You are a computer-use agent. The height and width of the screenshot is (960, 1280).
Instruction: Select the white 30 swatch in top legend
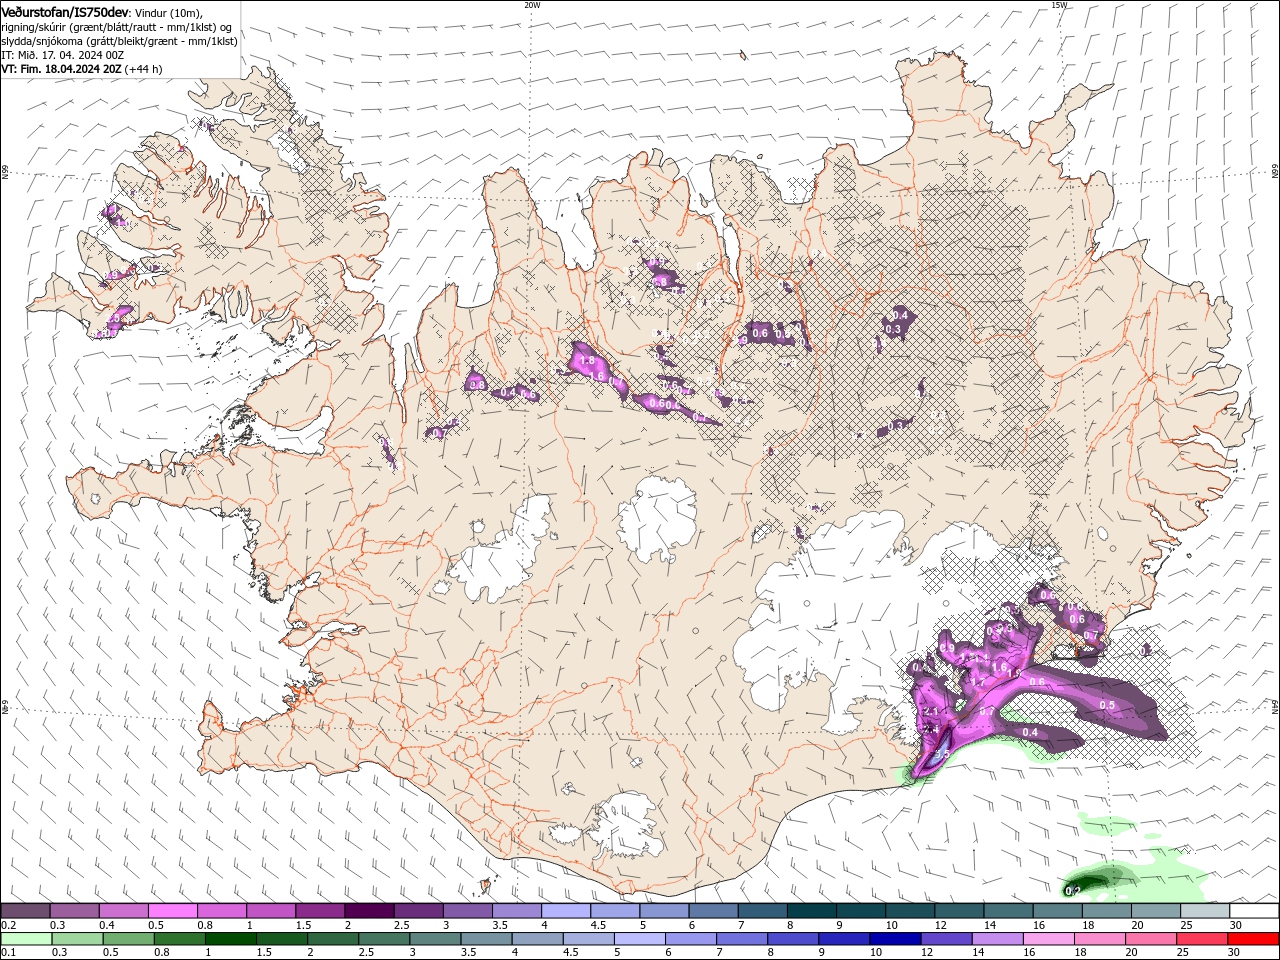tap(1255, 909)
